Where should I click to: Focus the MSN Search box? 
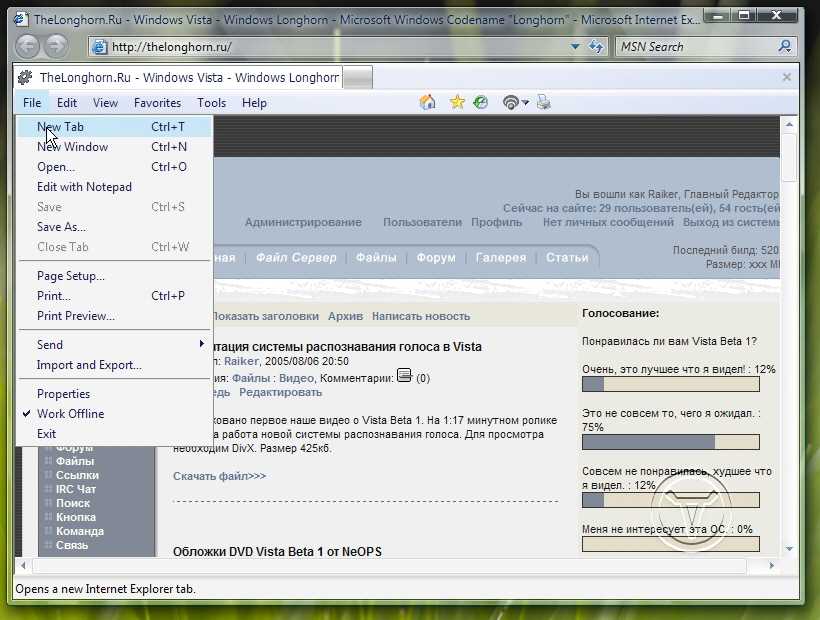[696, 47]
